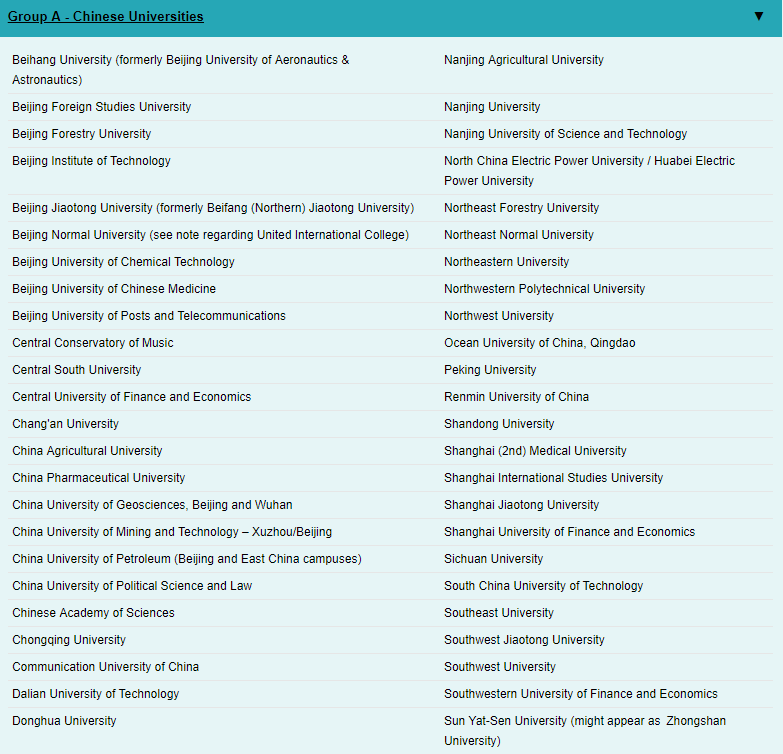
Task: Select Southwest Jiaotong University row
Action: pos(524,640)
